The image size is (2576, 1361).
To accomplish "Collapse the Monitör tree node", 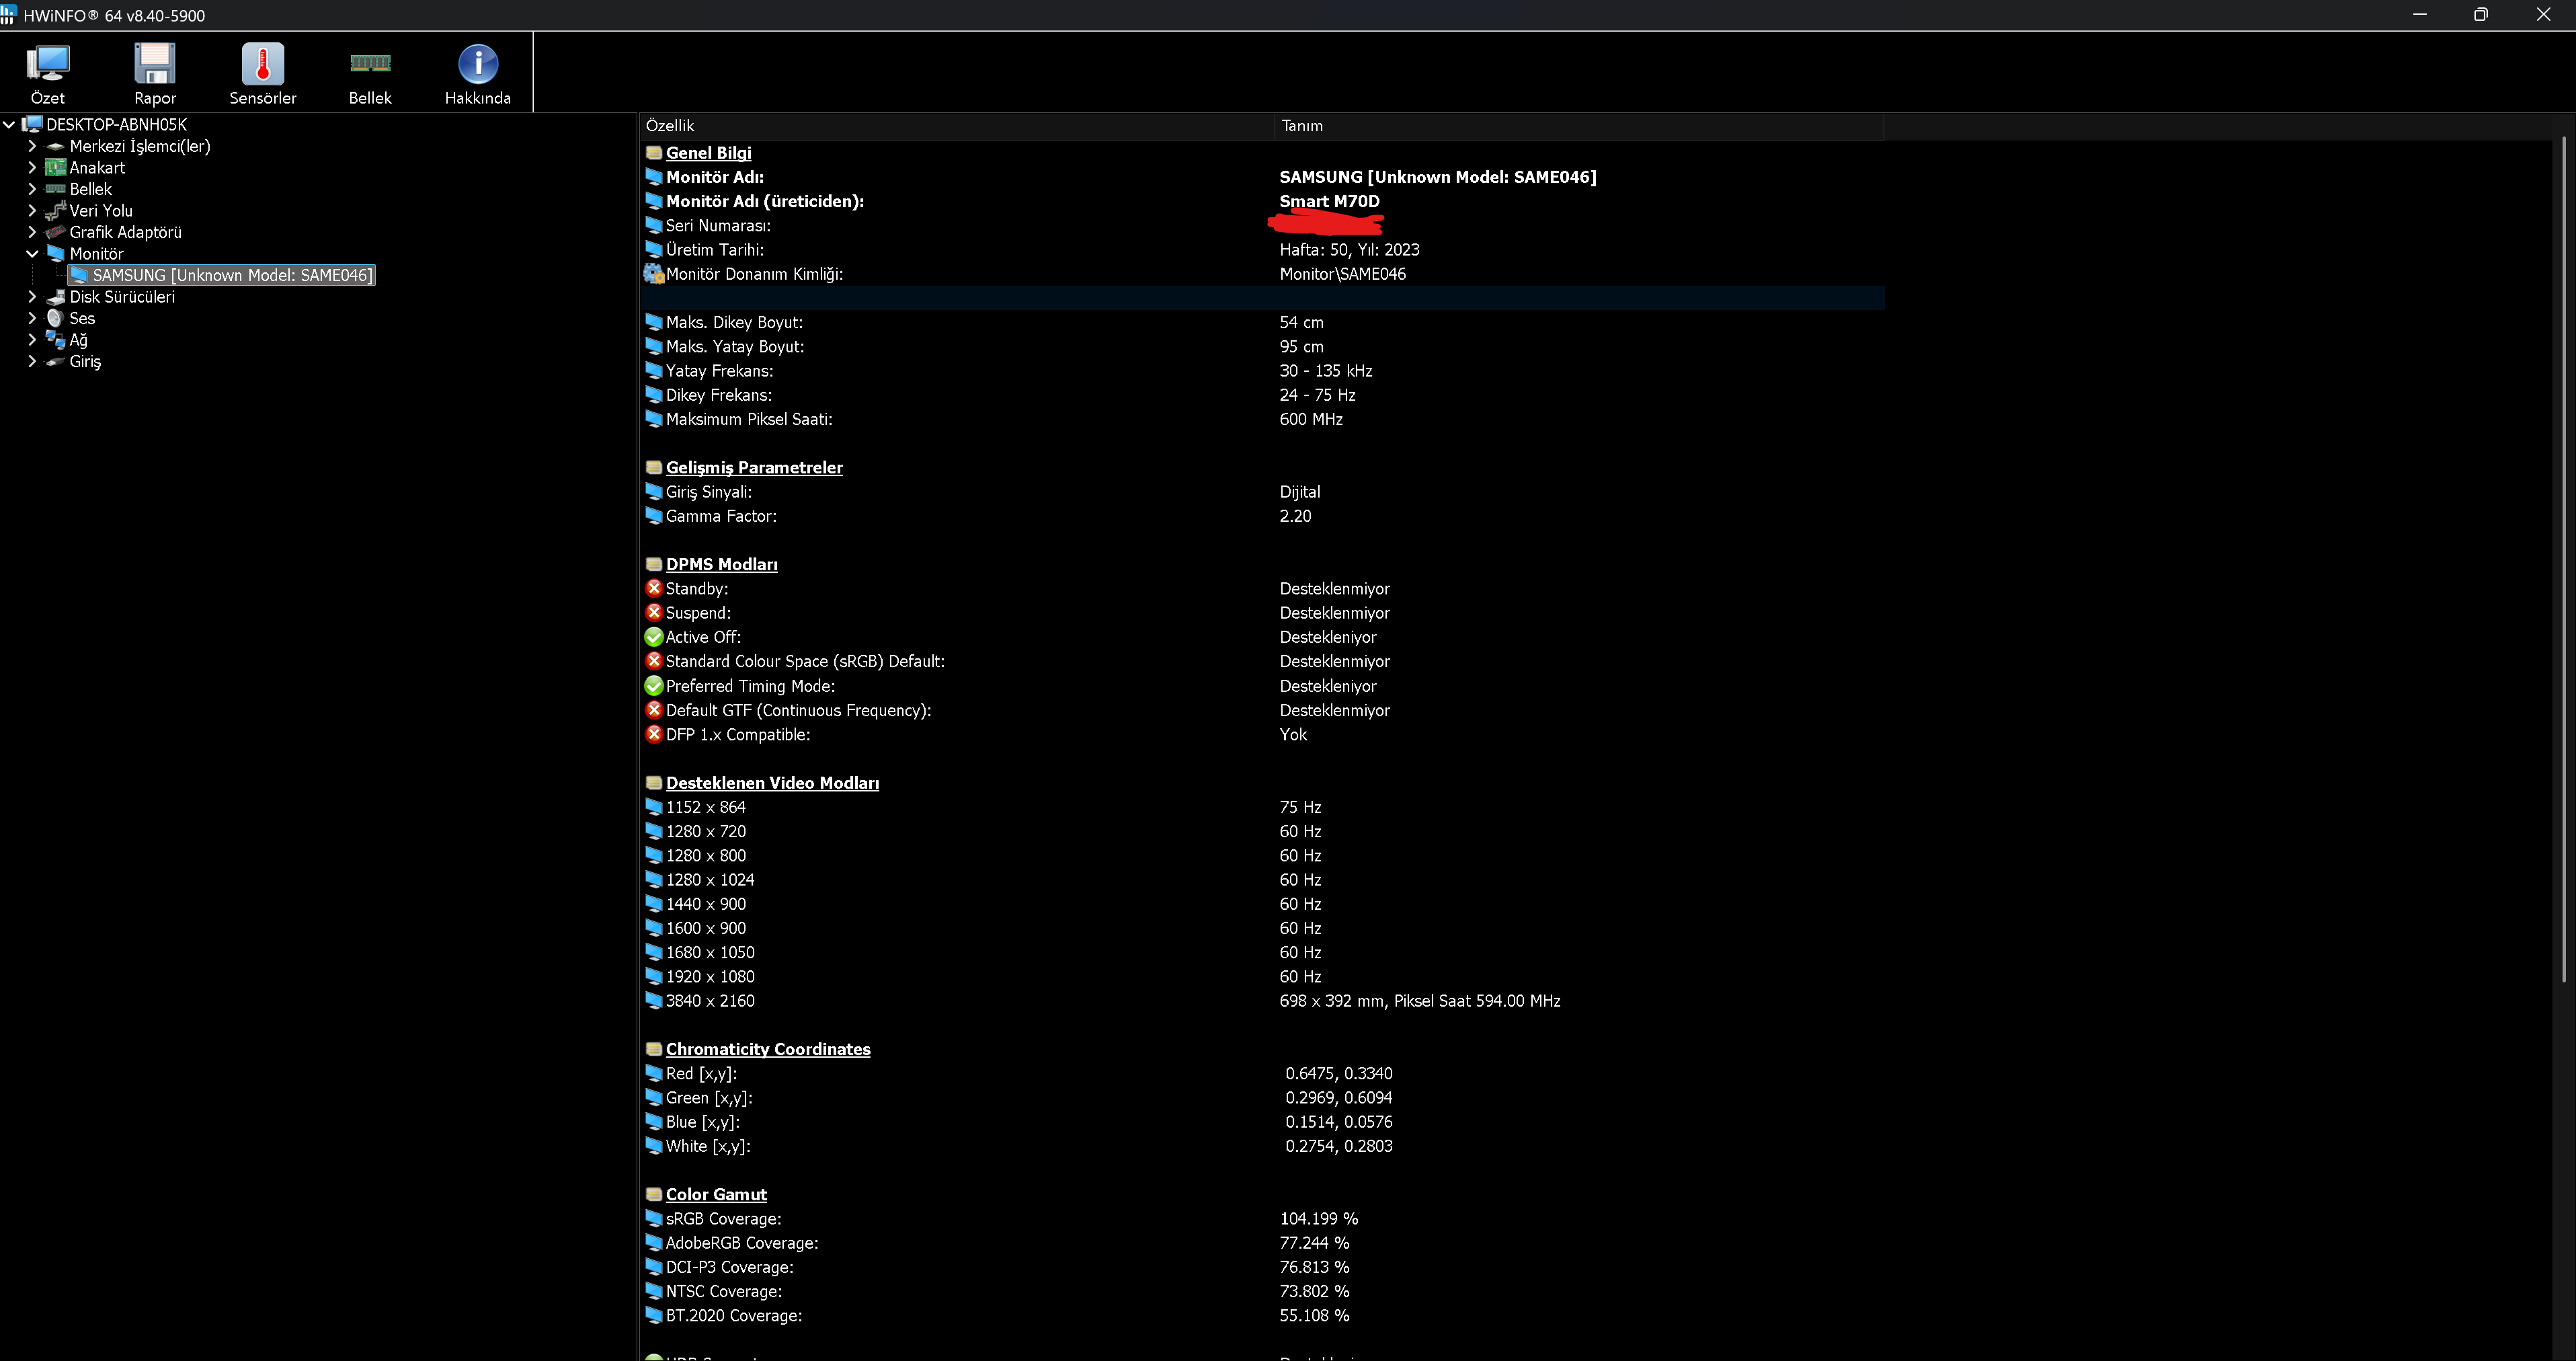I will (x=32, y=254).
